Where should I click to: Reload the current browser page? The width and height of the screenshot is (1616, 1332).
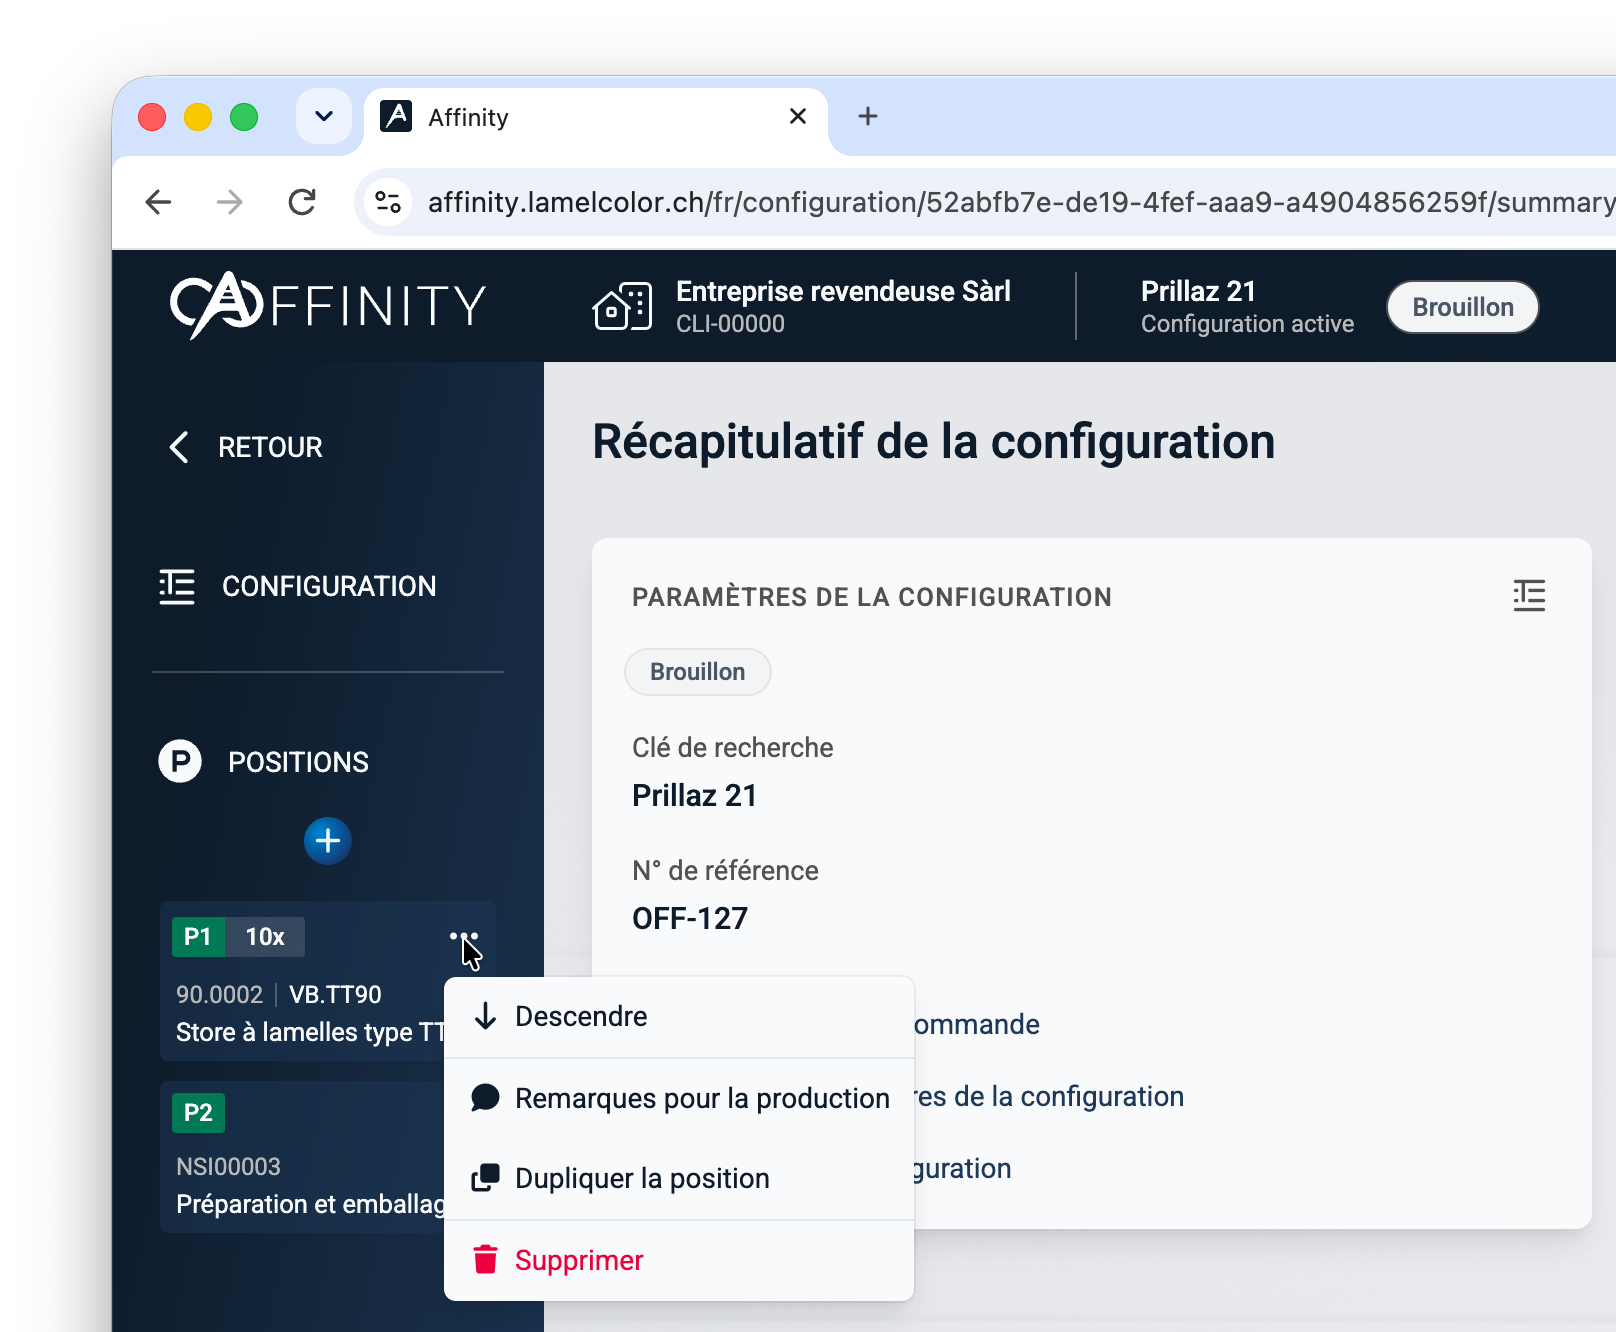tap(302, 203)
